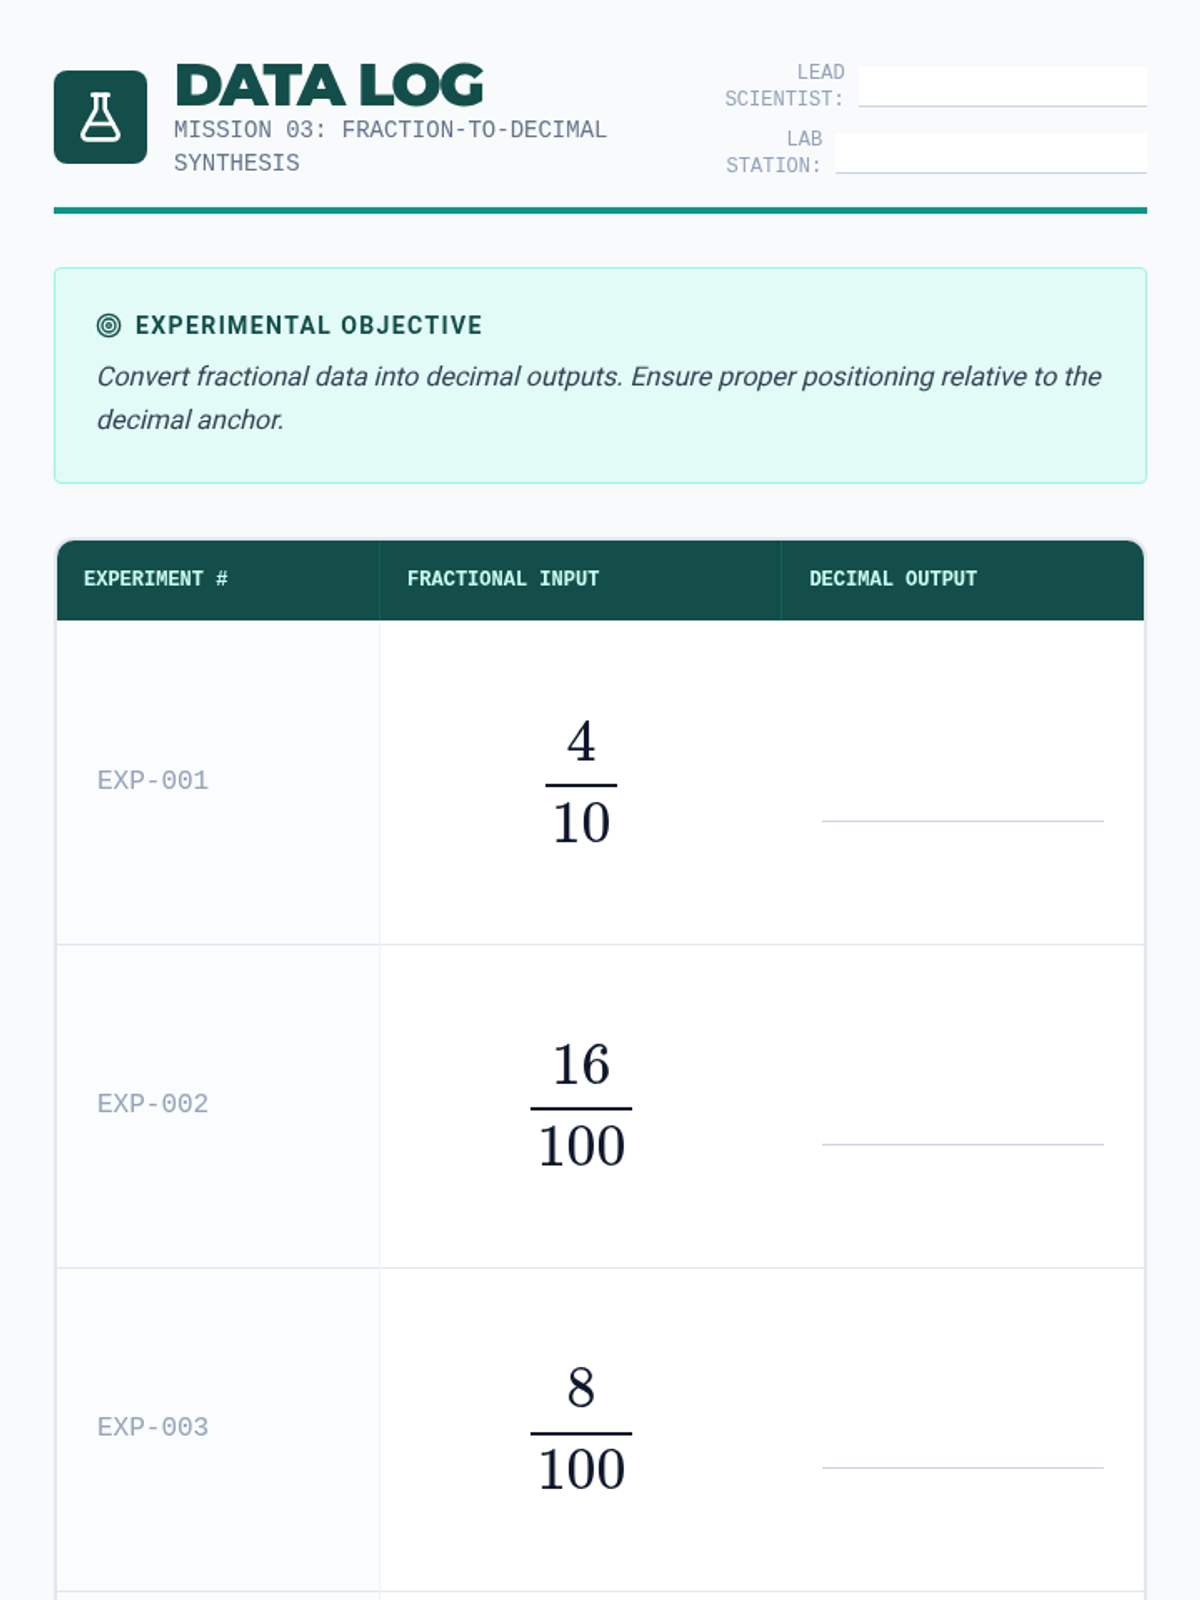Select the EXP-003 row label
This screenshot has height=1600, width=1200.
[x=153, y=1427]
